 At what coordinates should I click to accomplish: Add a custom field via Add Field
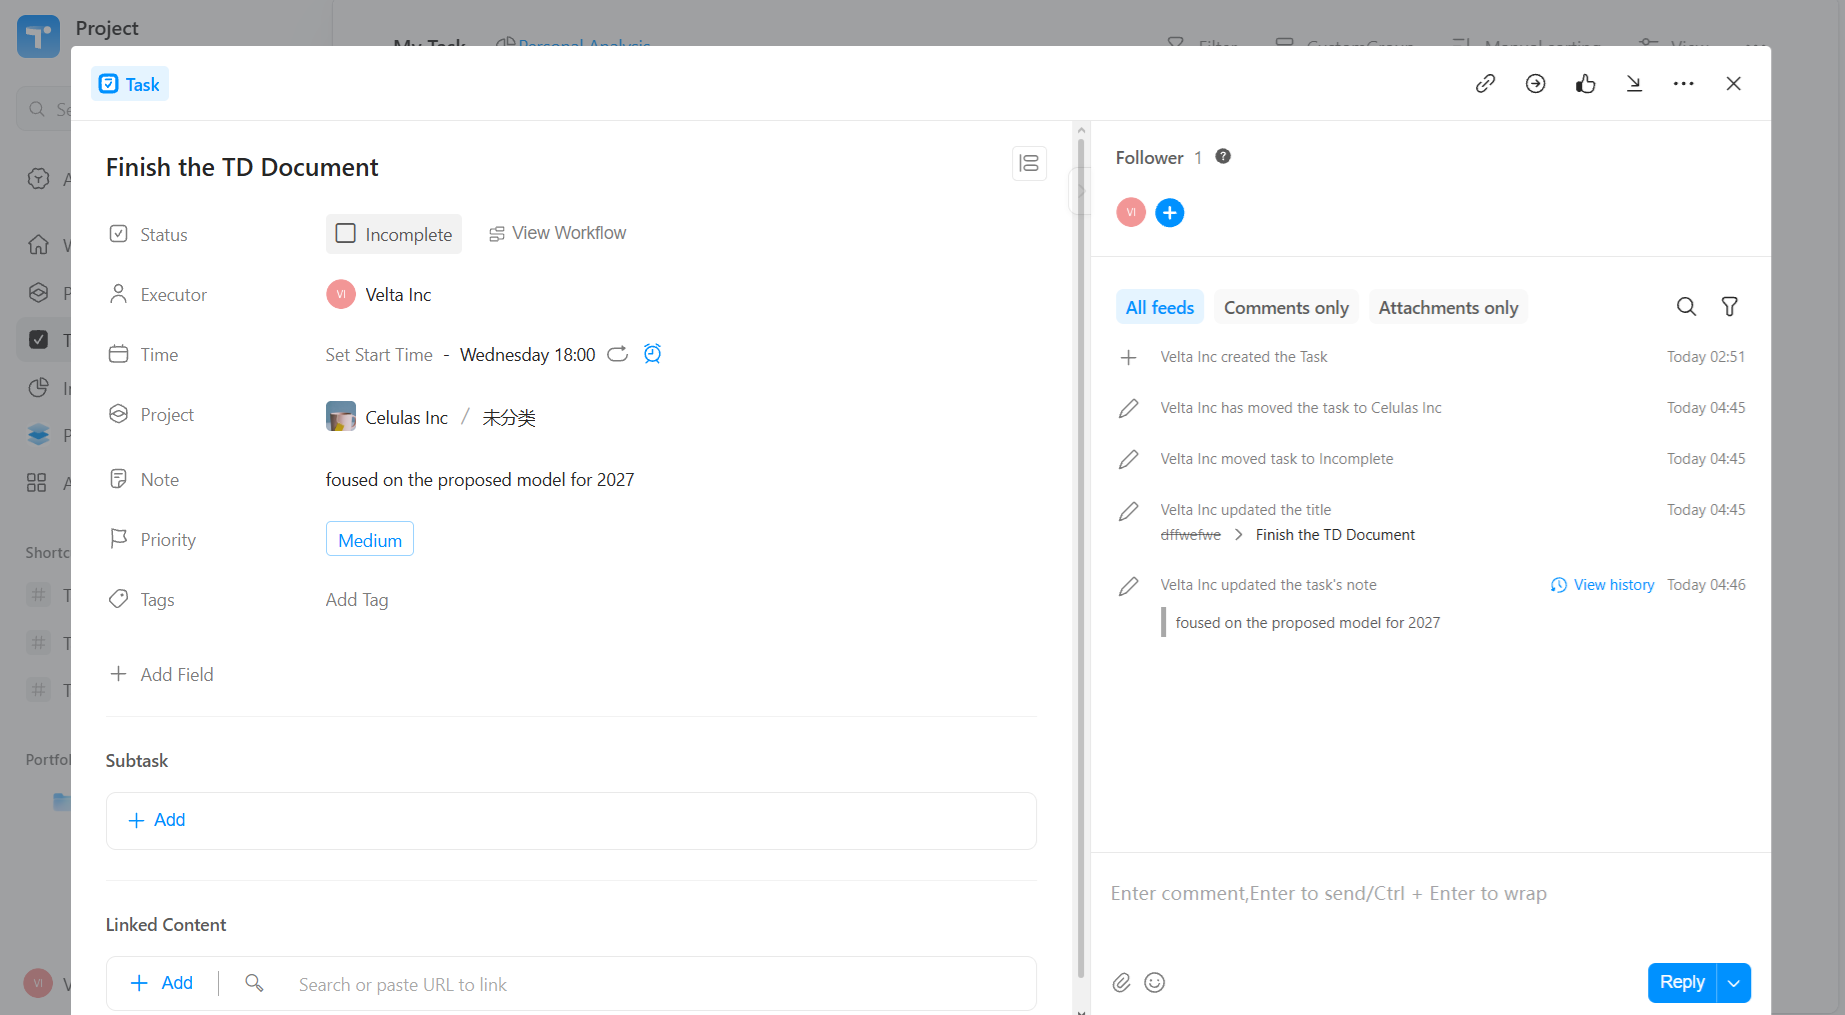[x=162, y=674]
